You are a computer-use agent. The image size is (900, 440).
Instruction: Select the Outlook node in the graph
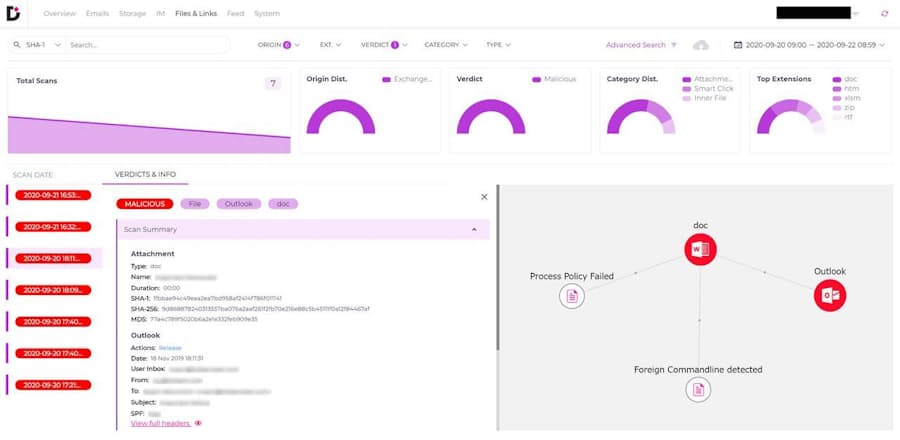(829, 295)
